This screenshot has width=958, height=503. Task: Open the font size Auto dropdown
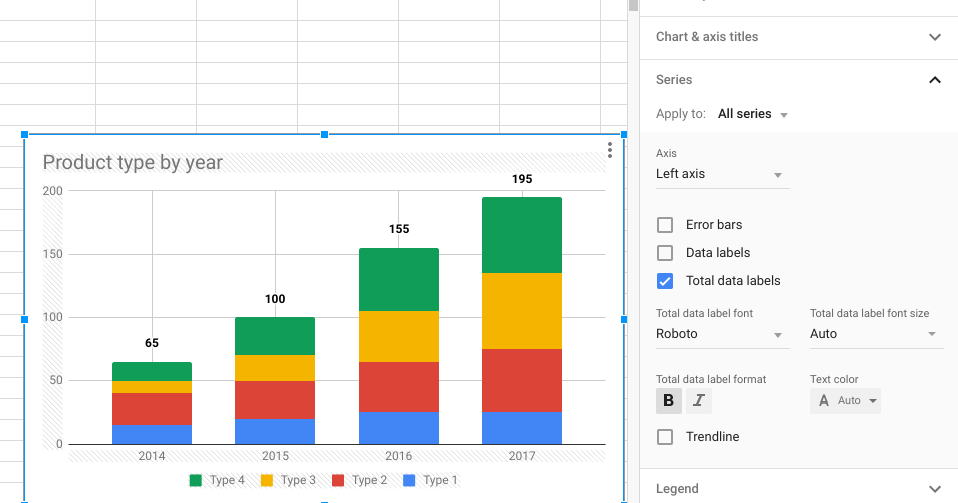(x=875, y=334)
